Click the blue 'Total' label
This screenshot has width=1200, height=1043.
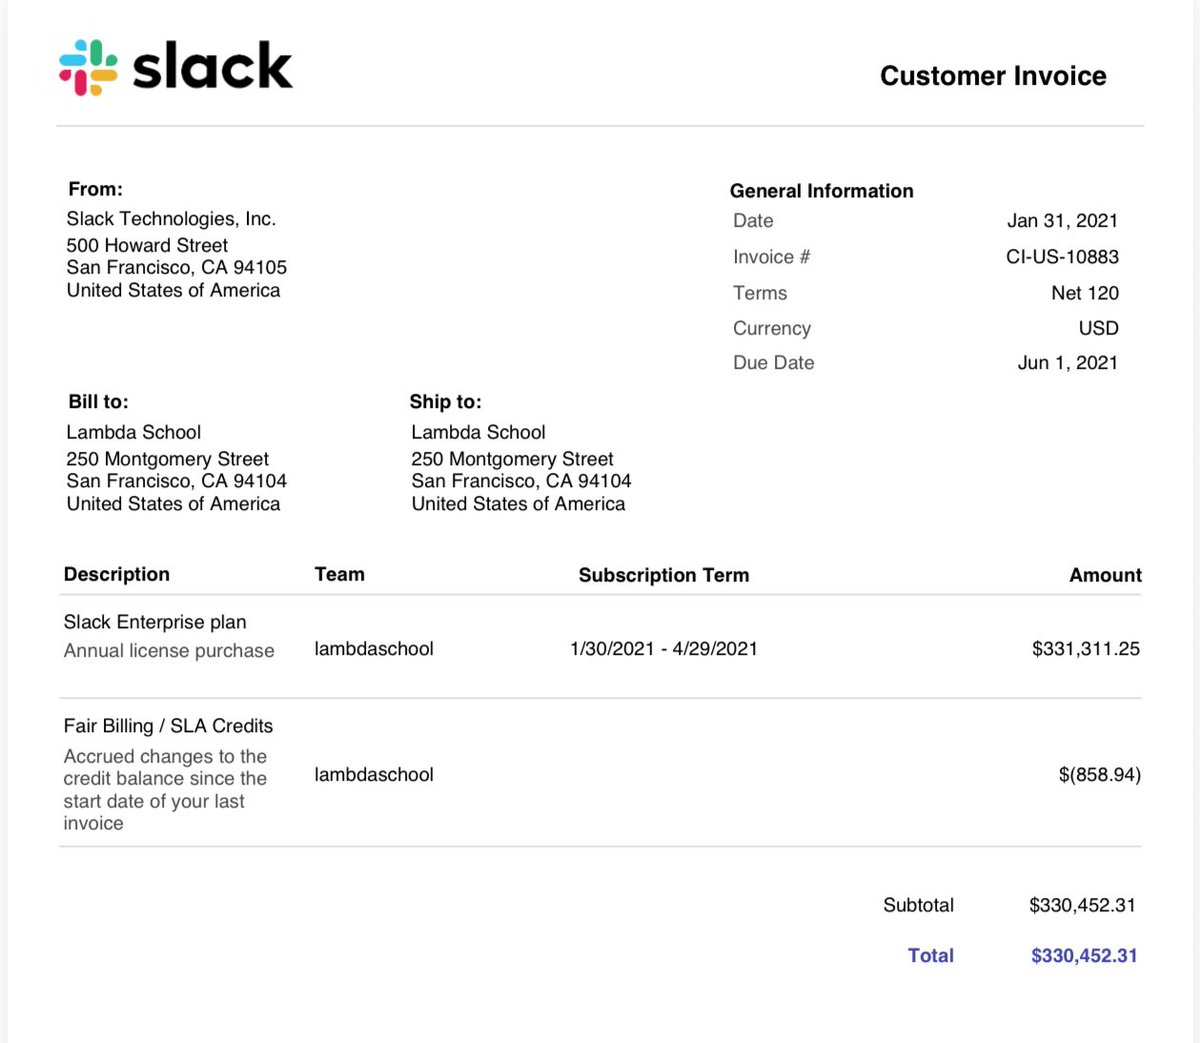(x=931, y=955)
